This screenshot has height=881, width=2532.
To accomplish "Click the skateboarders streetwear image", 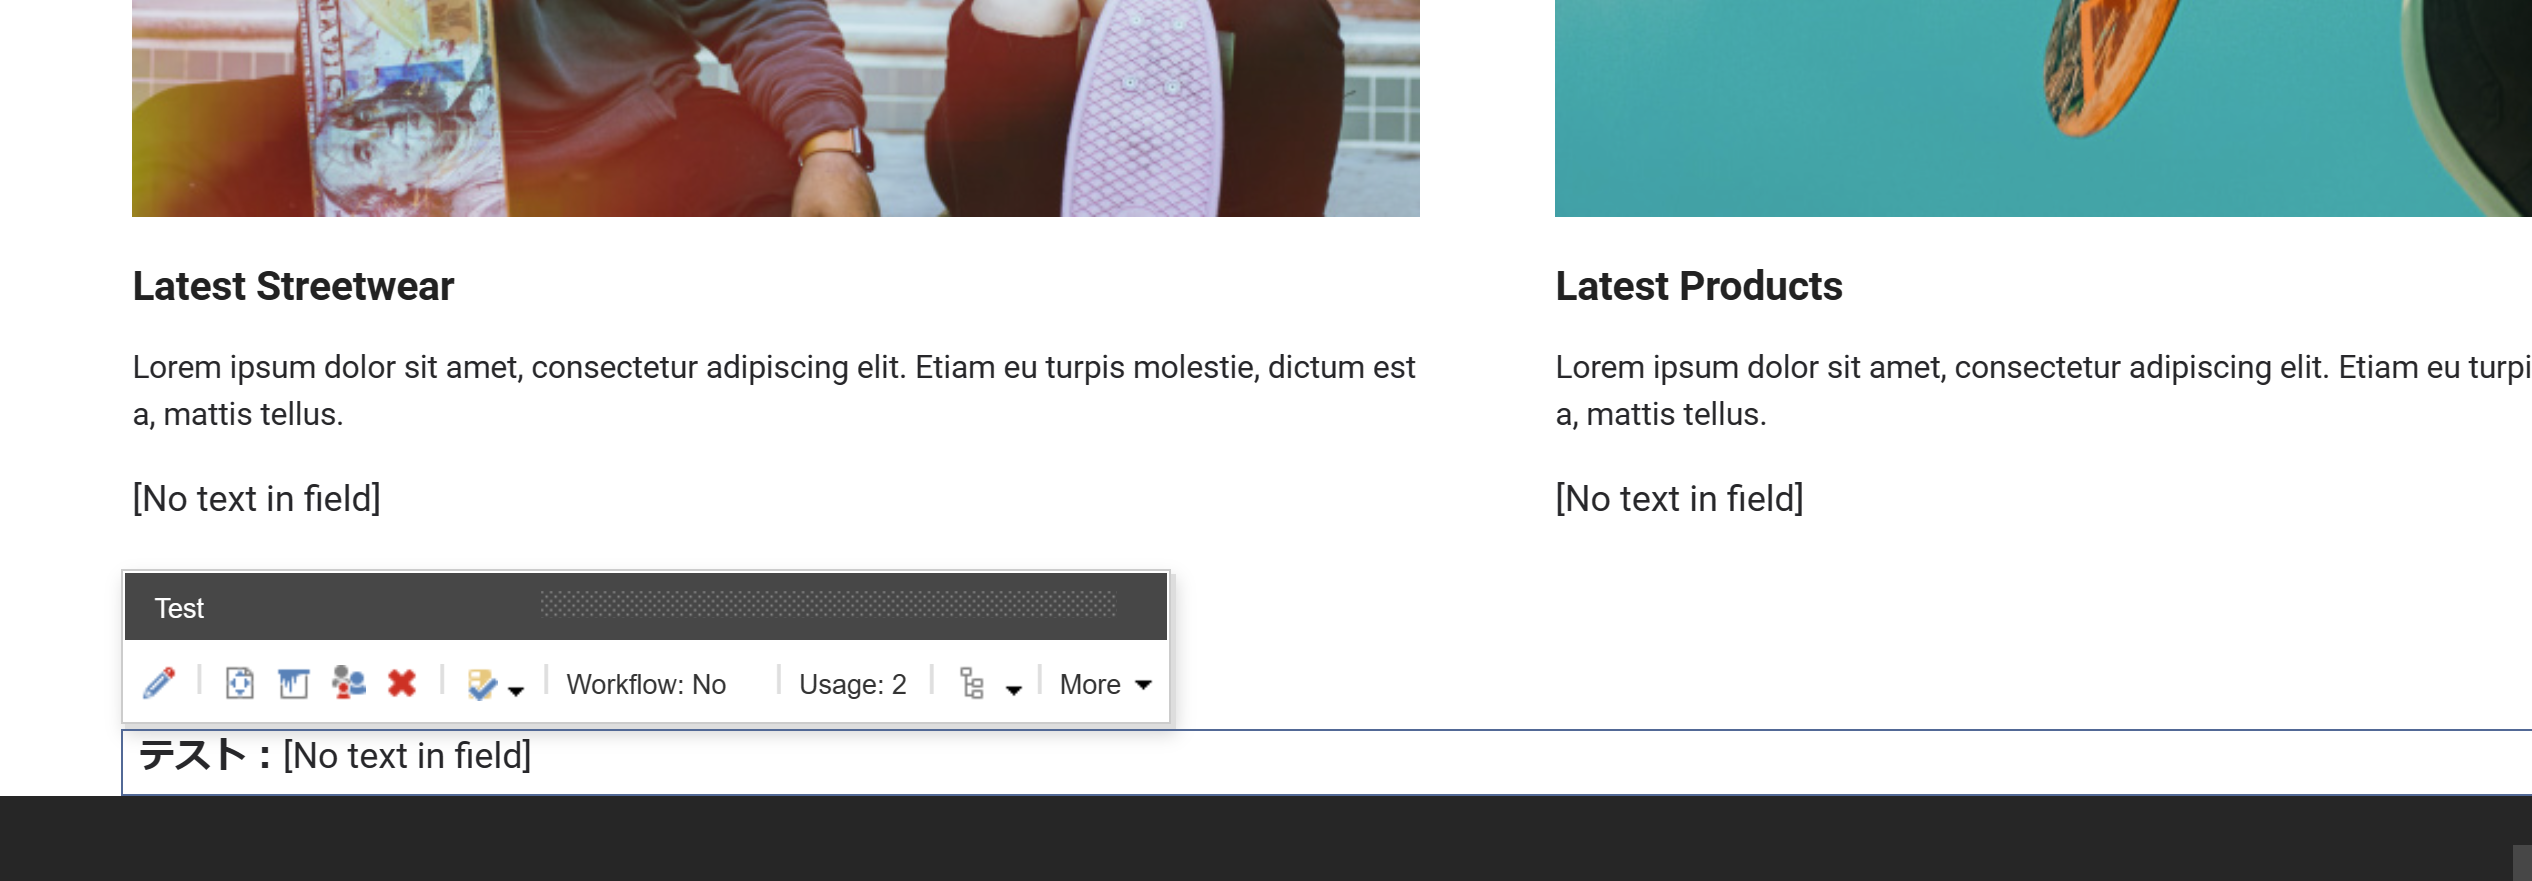I will point(776,108).
